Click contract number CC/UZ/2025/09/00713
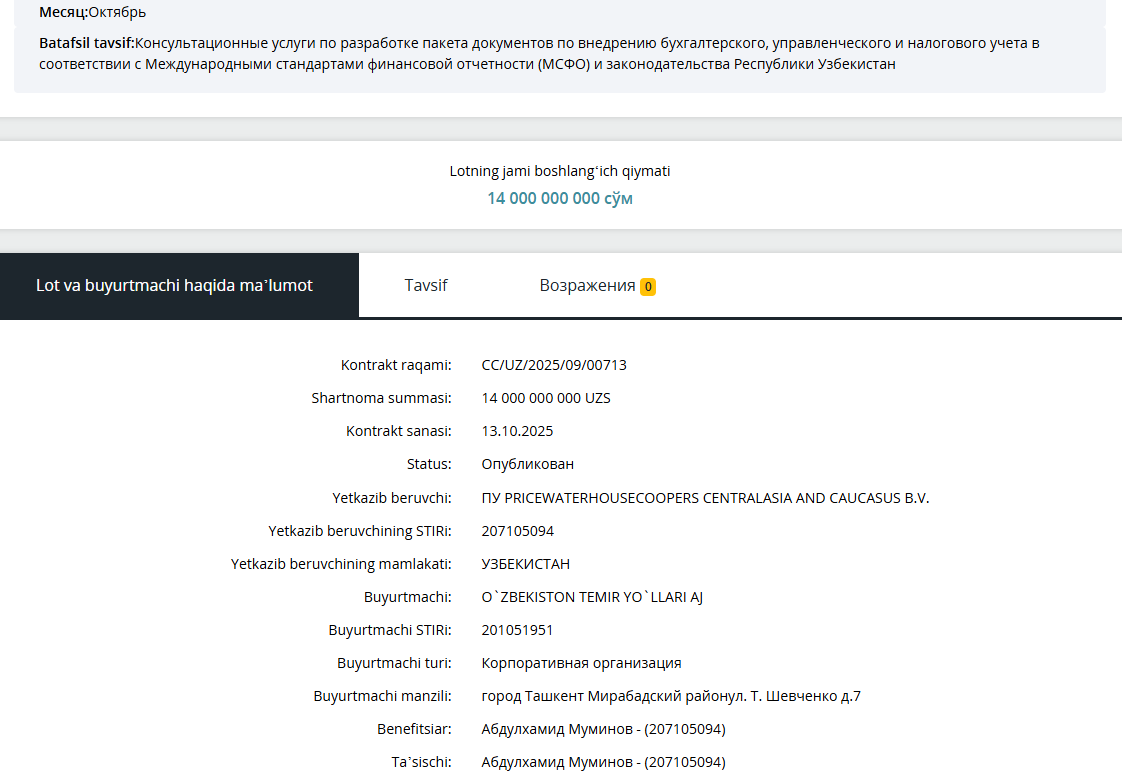The height and width of the screenshot is (779, 1122). coord(553,365)
